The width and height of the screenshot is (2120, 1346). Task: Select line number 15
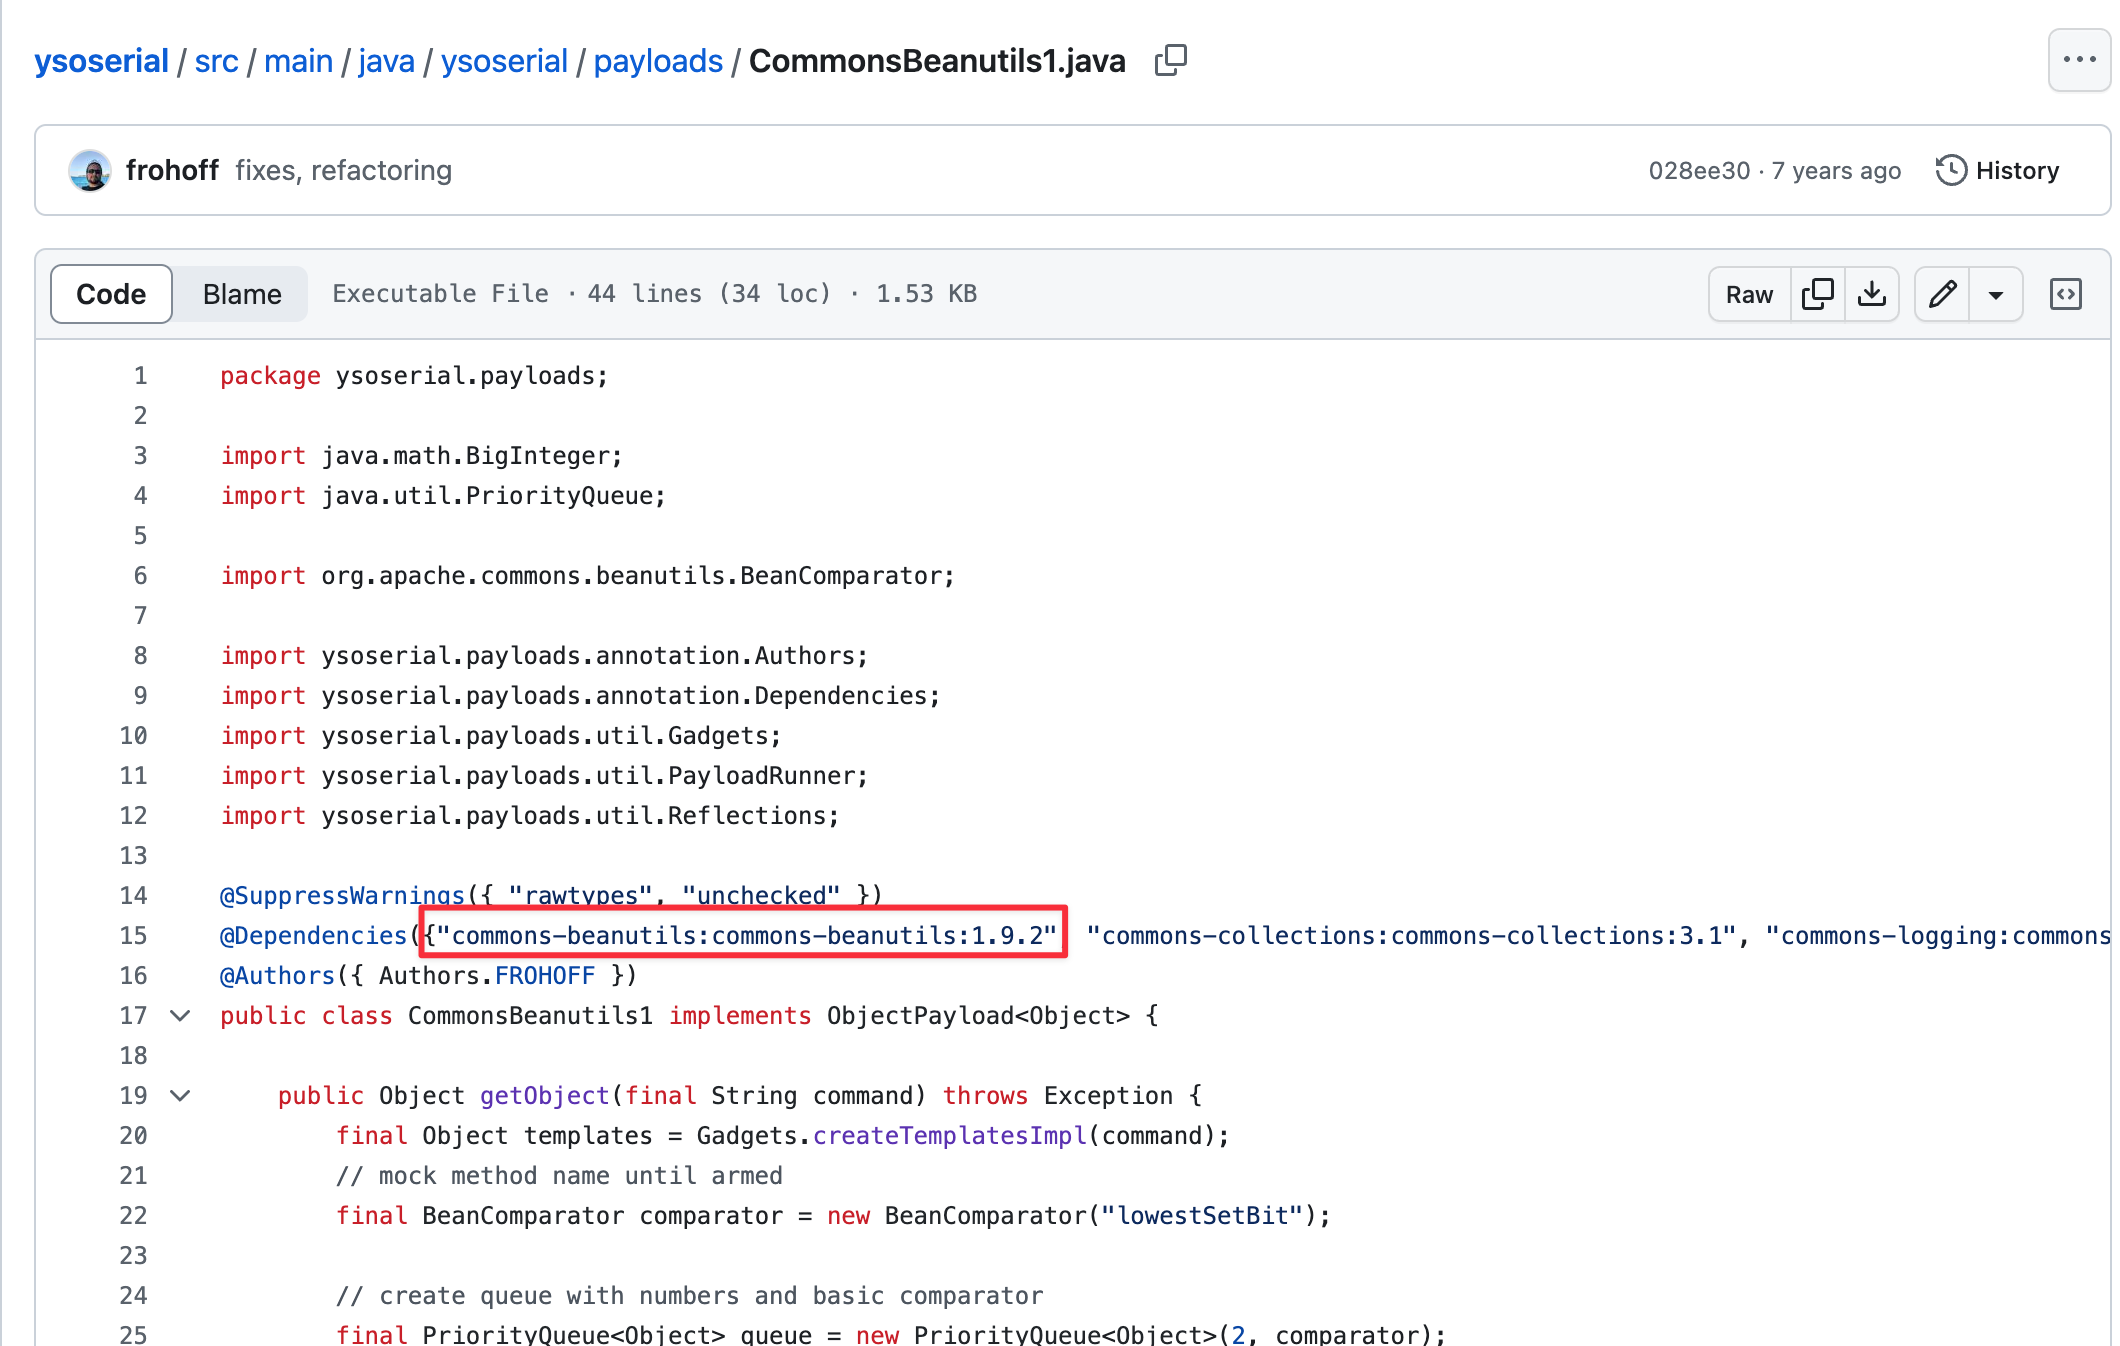(x=133, y=936)
